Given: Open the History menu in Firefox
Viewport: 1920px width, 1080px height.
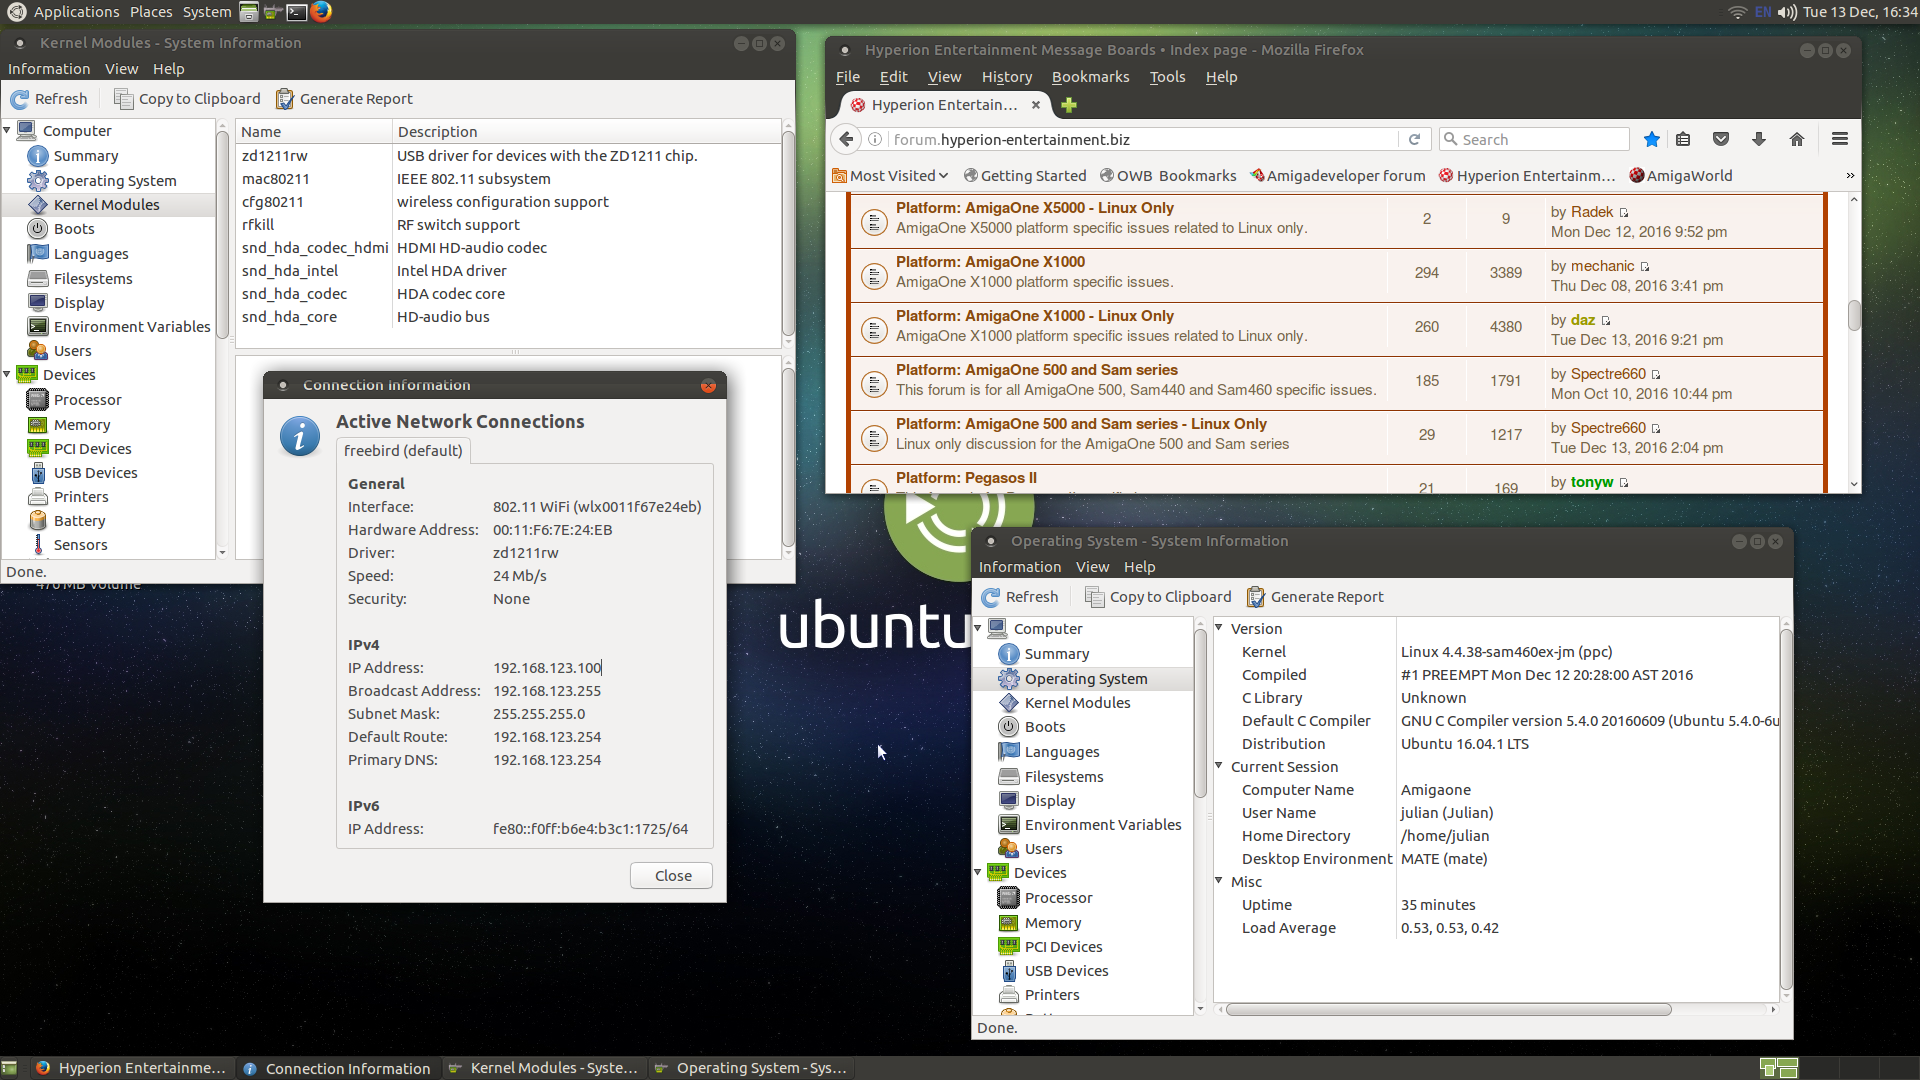Looking at the screenshot, I should pyautogui.click(x=1006, y=77).
